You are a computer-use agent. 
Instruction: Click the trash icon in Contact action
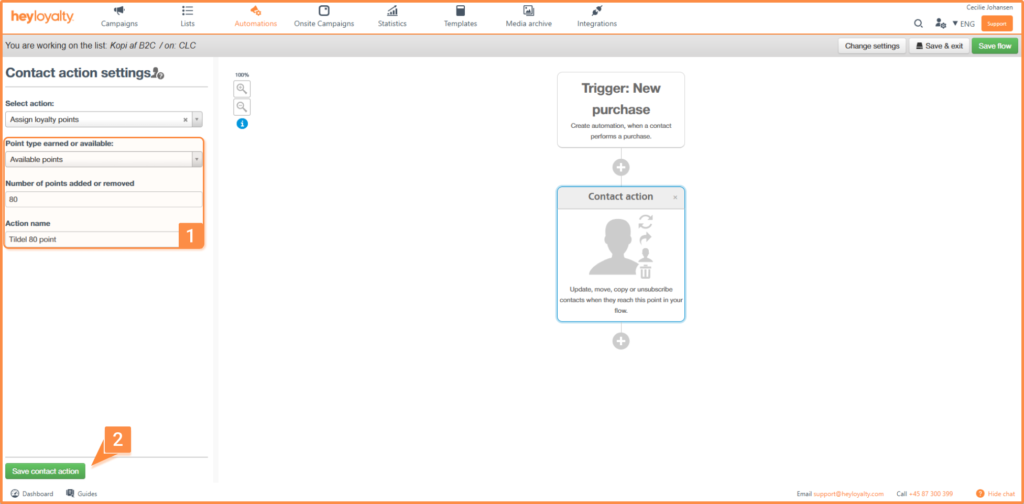(x=645, y=271)
